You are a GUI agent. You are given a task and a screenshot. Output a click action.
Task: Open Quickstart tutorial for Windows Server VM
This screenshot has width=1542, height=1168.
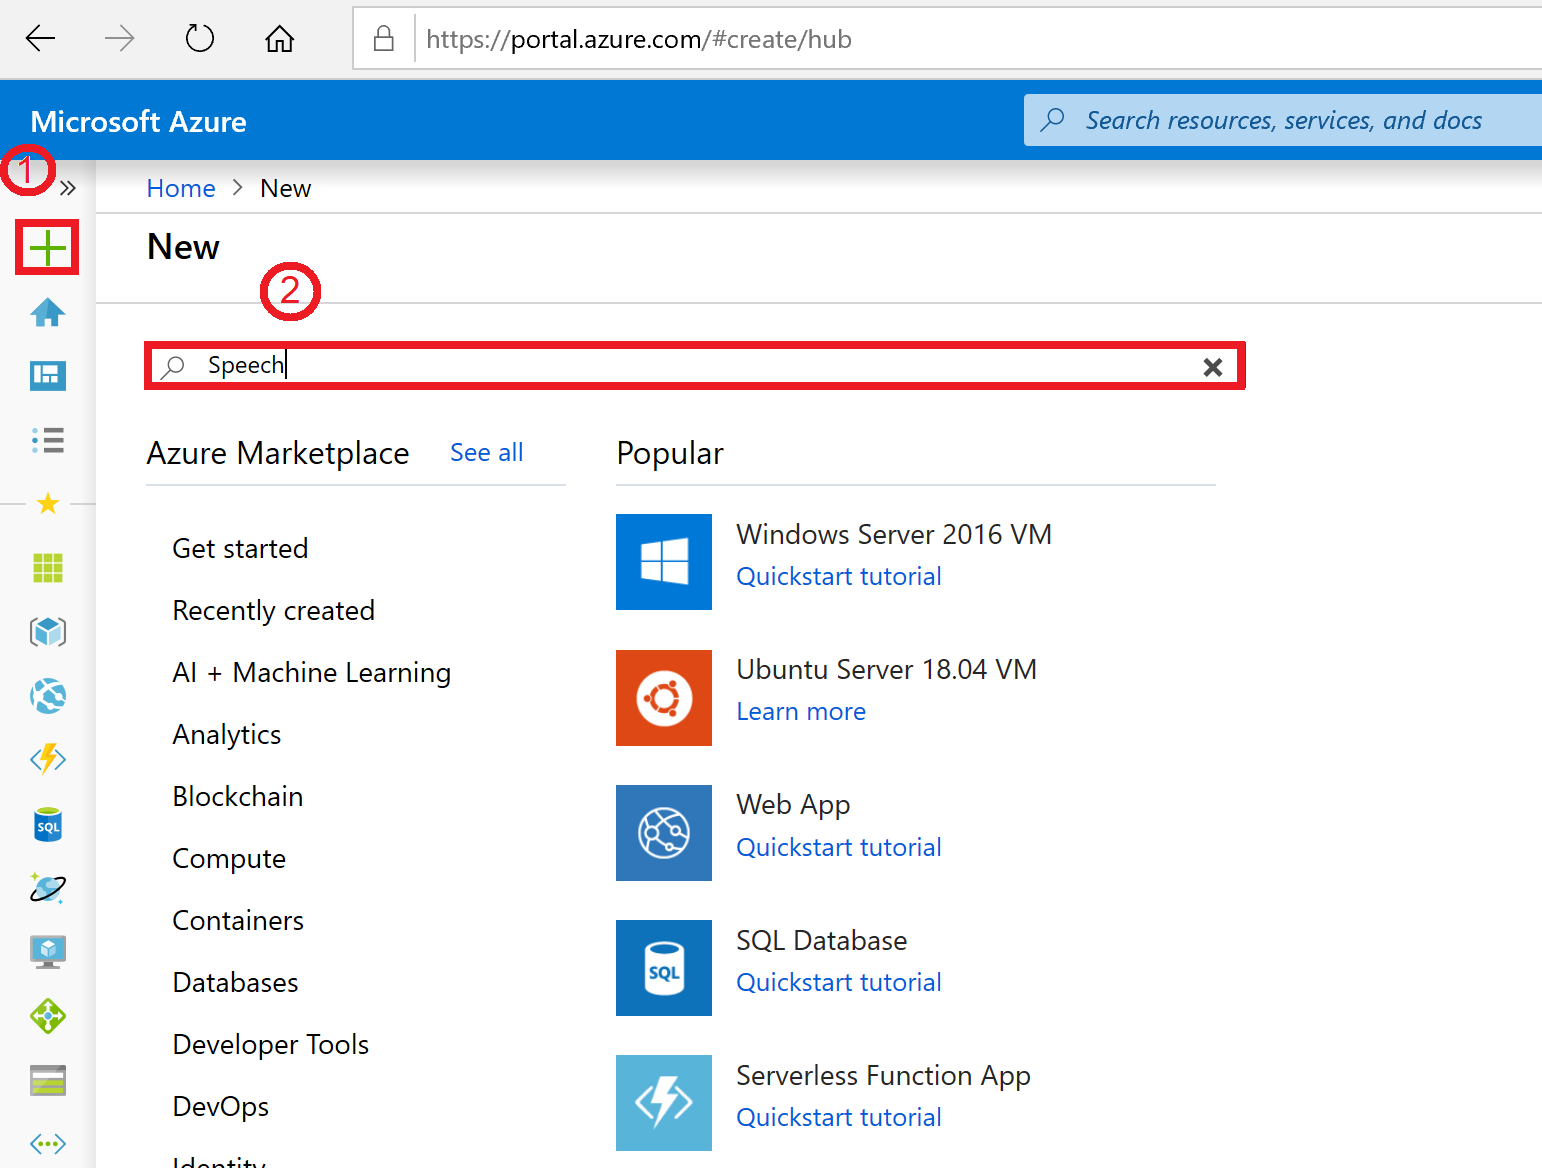[838, 576]
